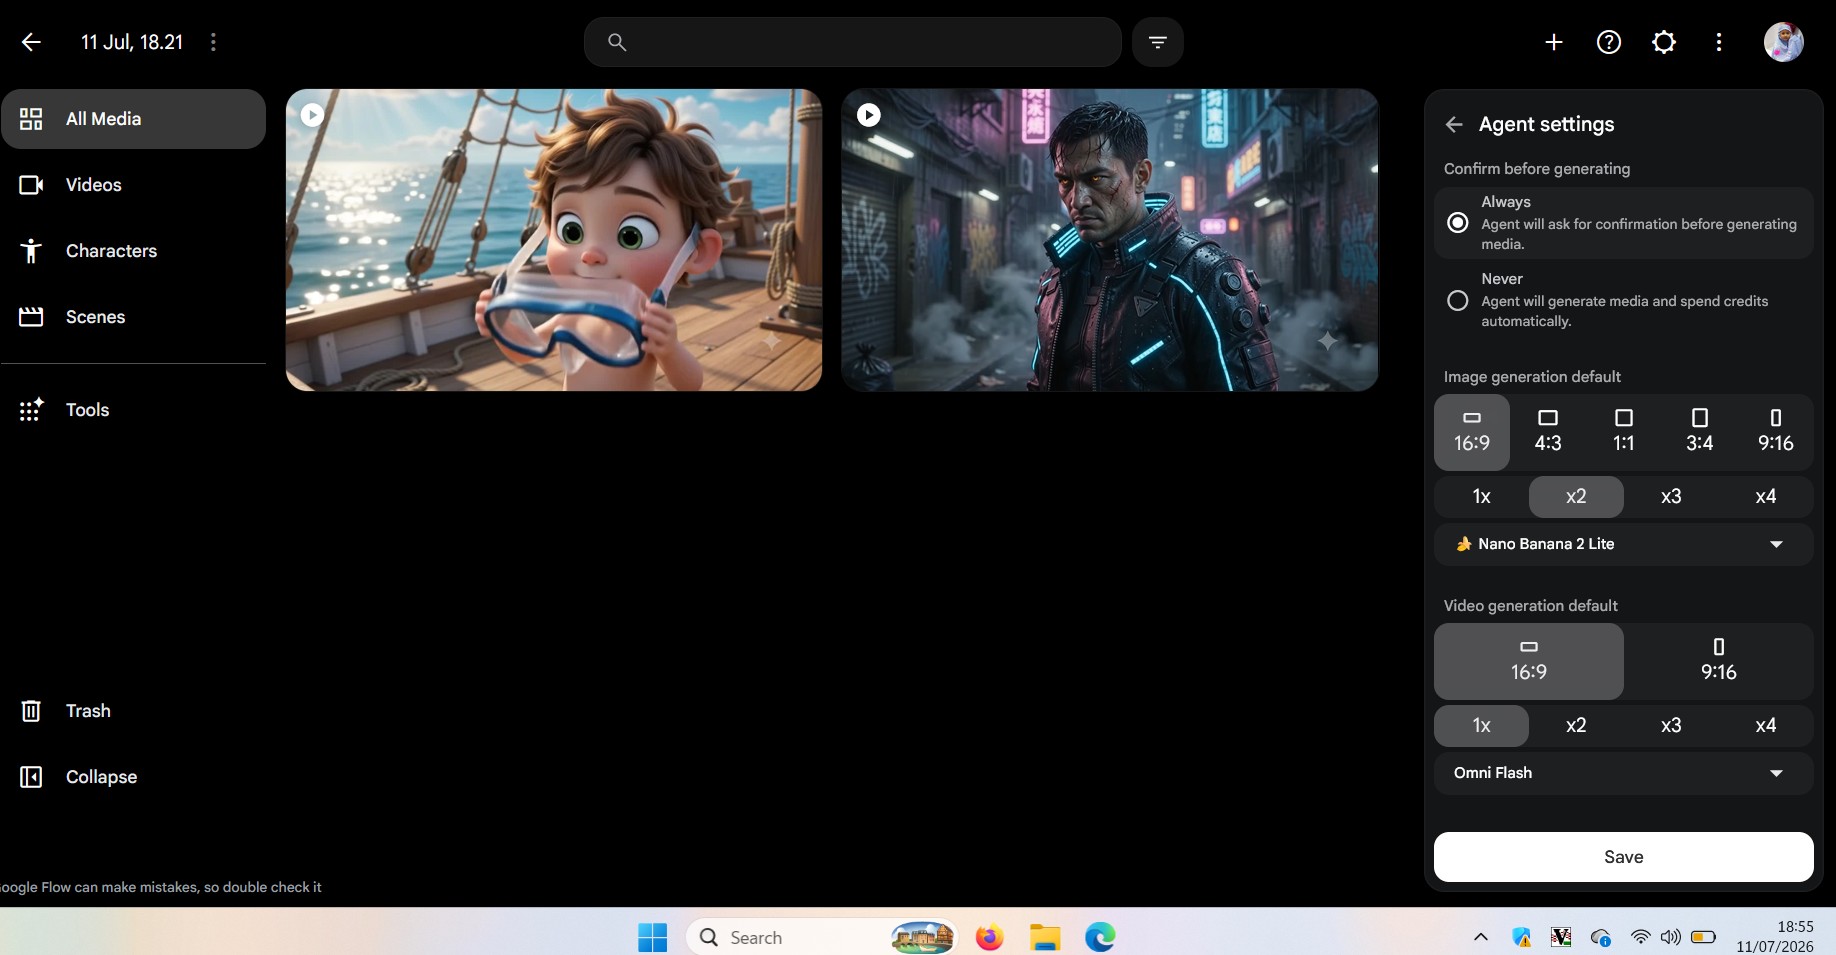1836x955 pixels.
Task: Open the Scenes section
Action: (x=134, y=317)
